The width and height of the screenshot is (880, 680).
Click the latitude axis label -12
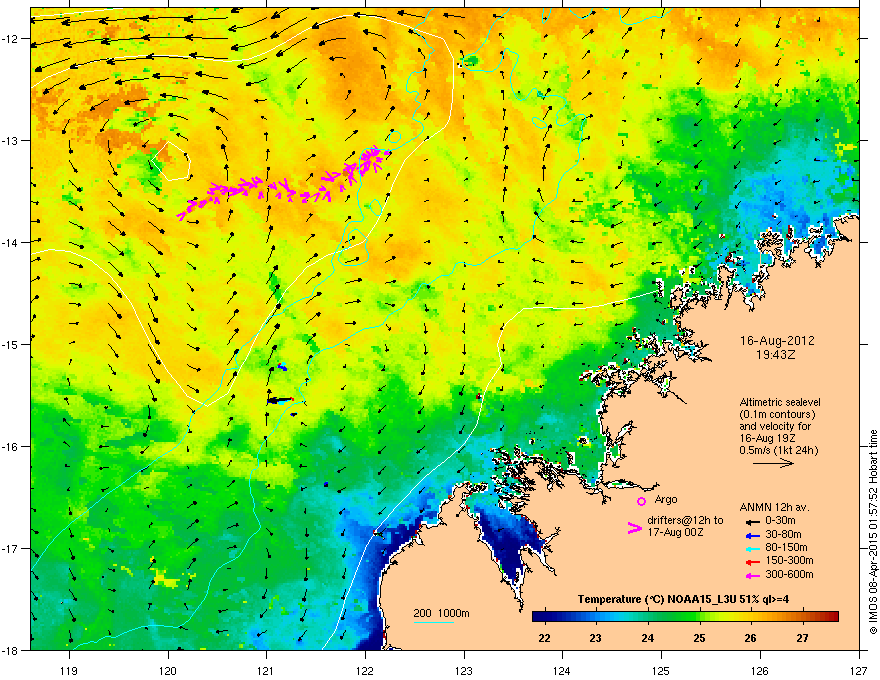pyautogui.click(x=11, y=39)
